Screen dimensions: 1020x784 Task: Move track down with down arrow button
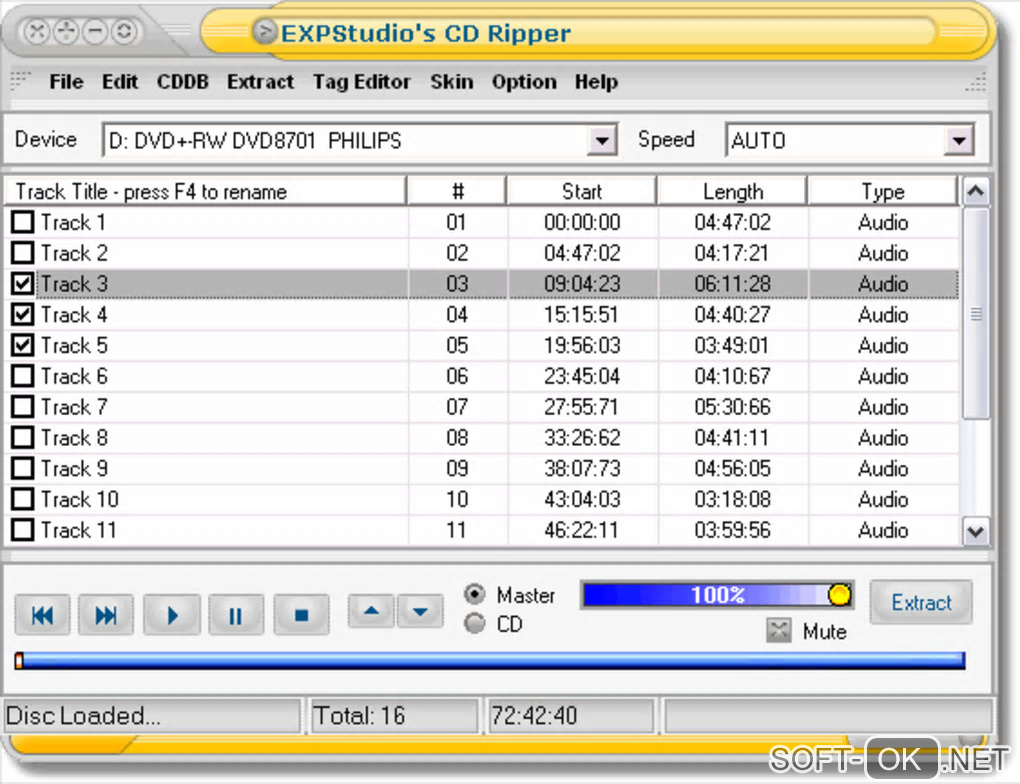[420, 611]
